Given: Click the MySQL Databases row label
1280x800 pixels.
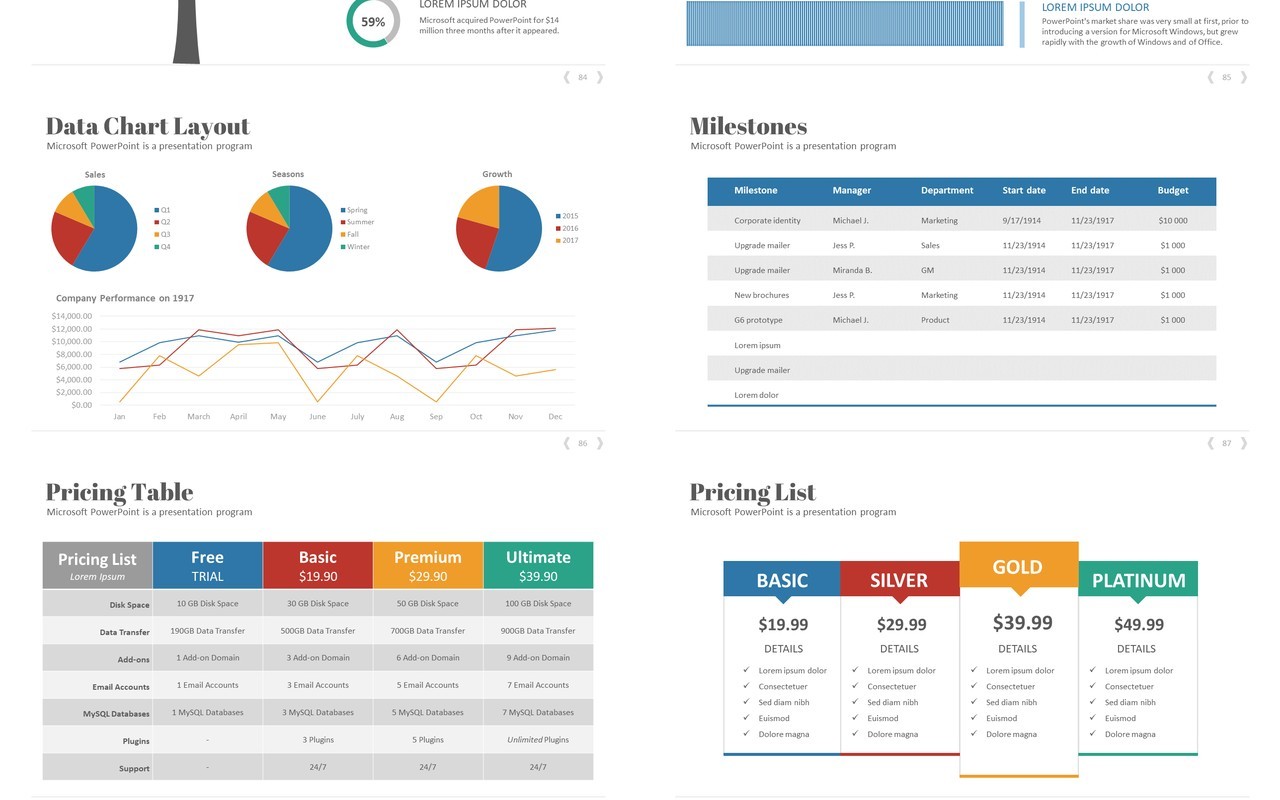Looking at the screenshot, I should pyautogui.click(x=116, y=714).
